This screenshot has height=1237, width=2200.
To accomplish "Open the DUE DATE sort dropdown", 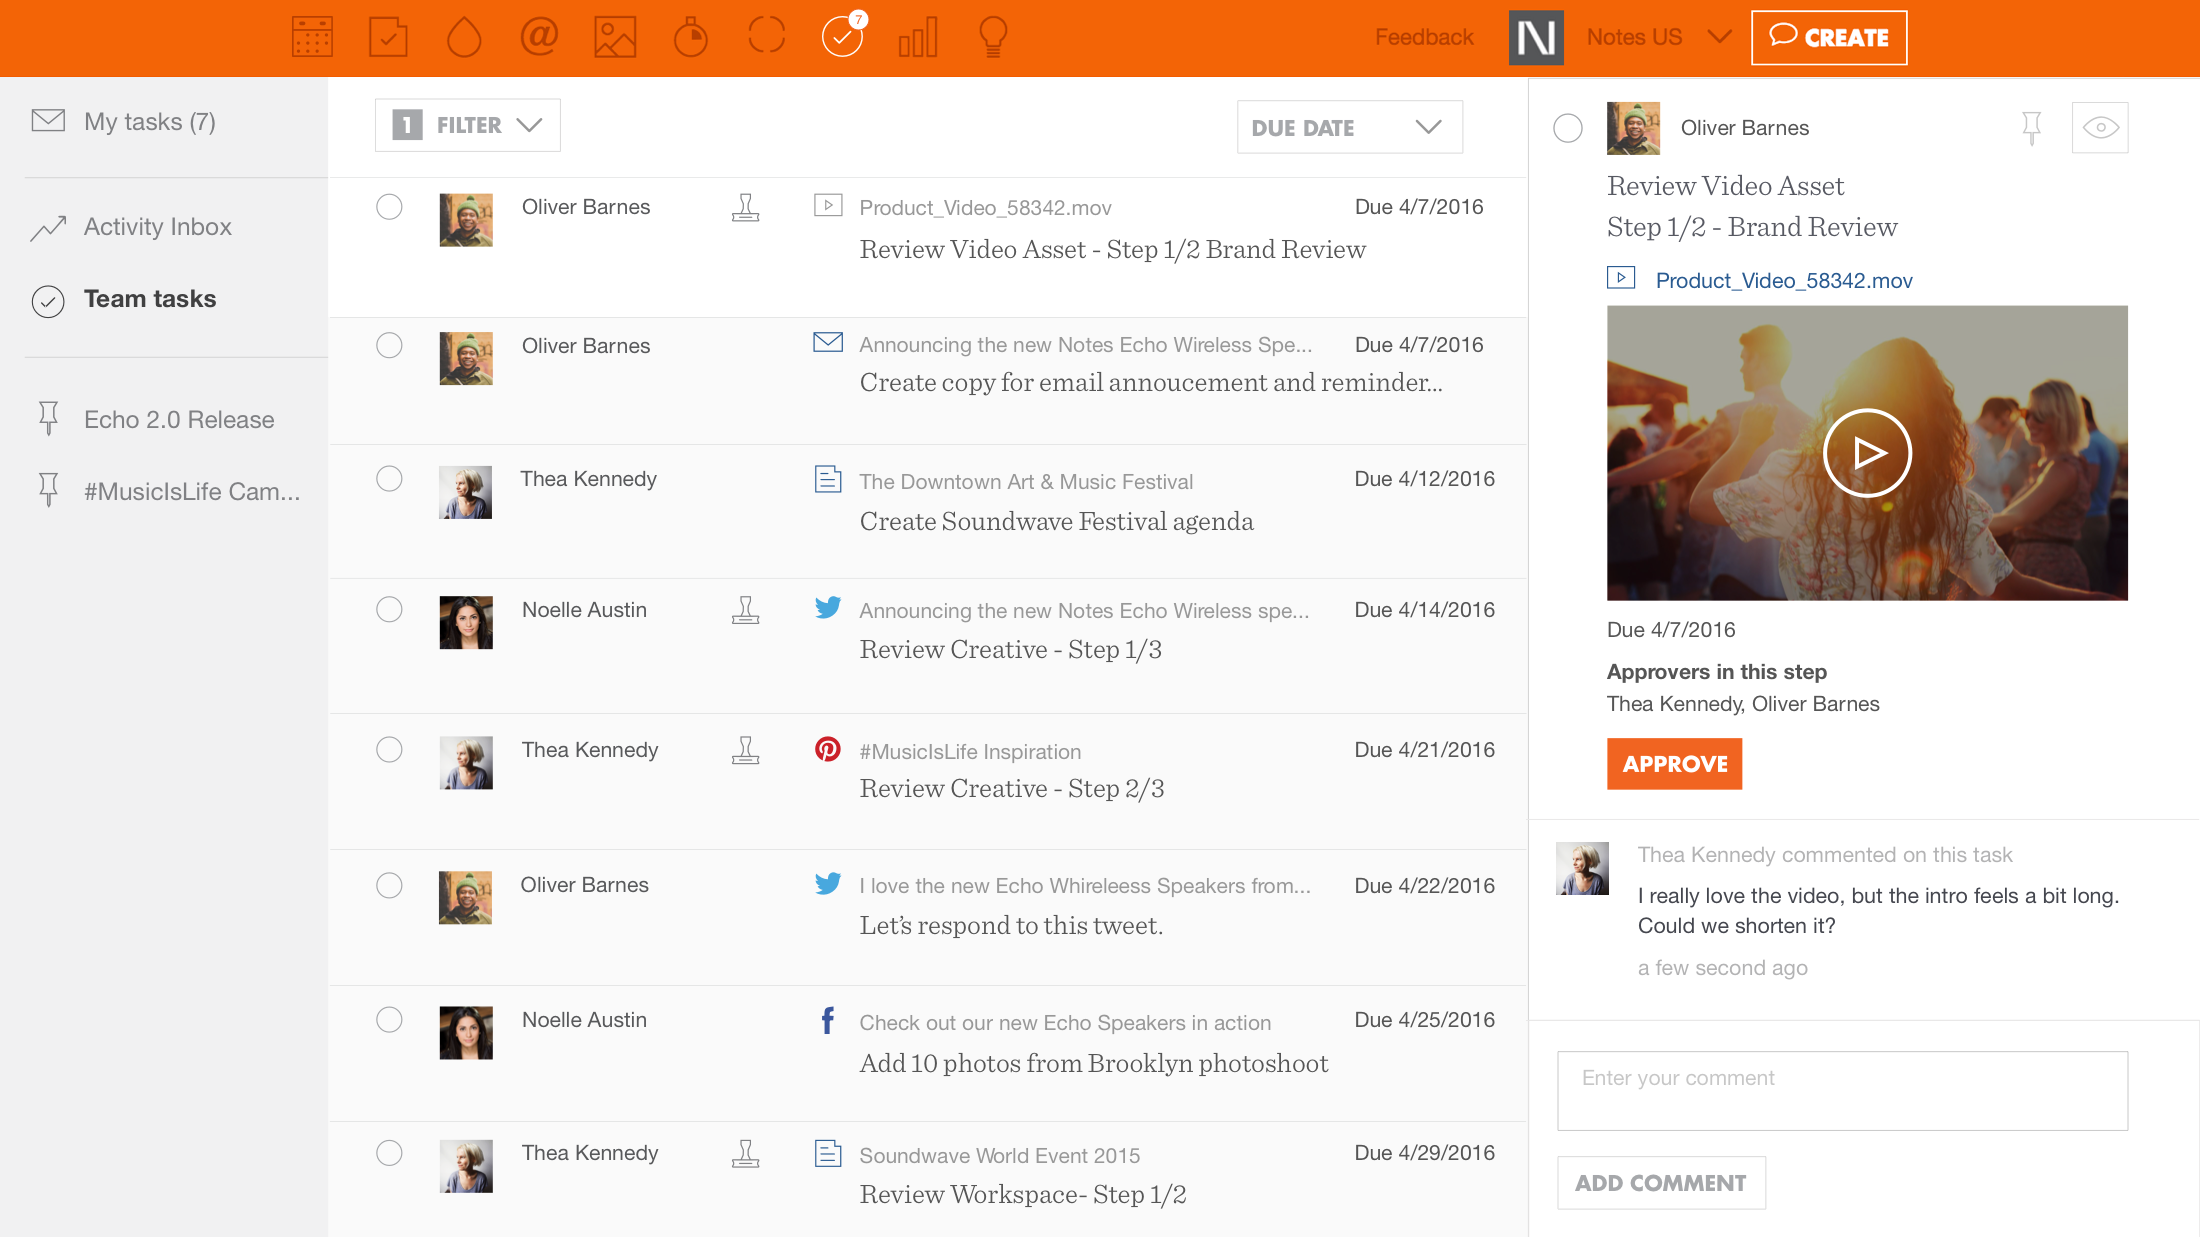I will click(1350, 127).
